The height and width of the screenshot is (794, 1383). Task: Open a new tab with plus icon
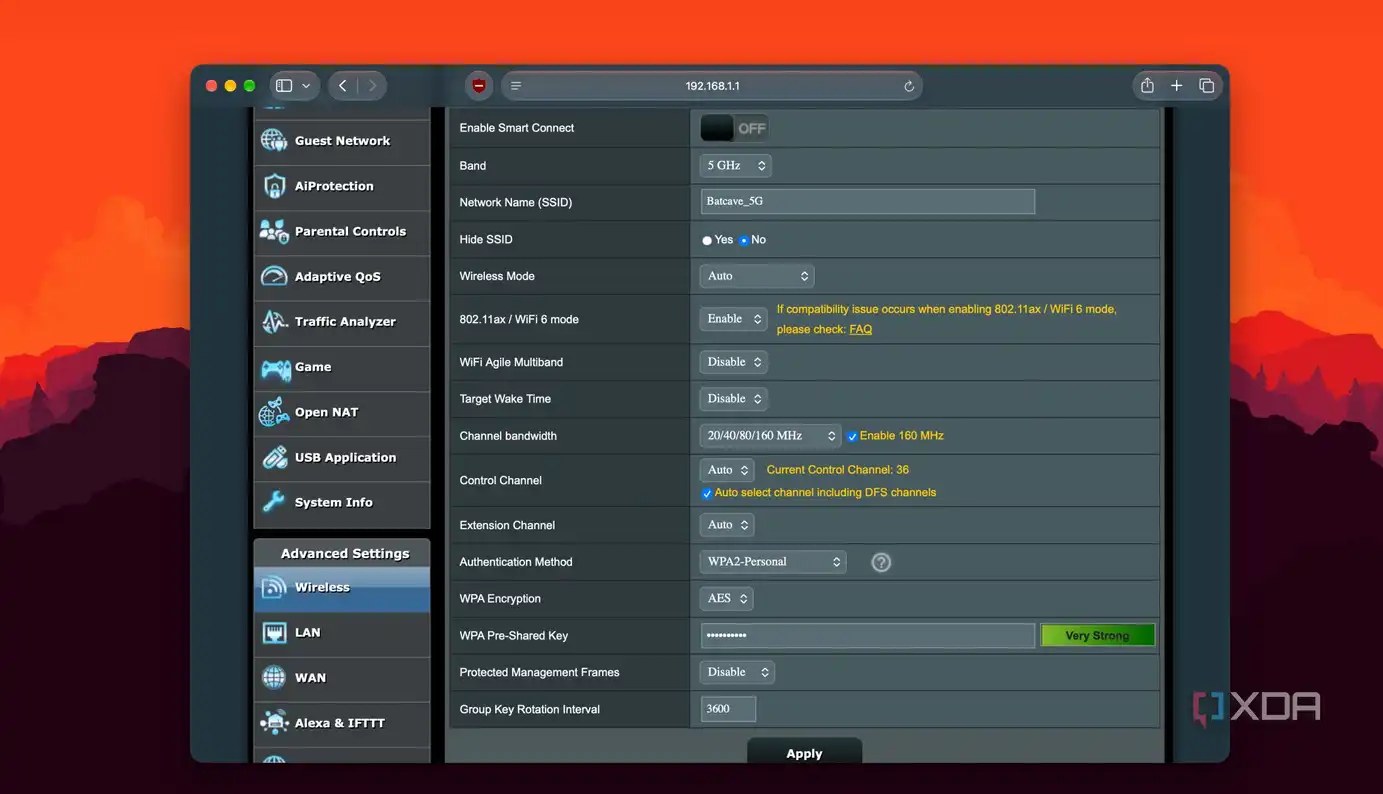pyautogui.click(x=1177, y=86)
